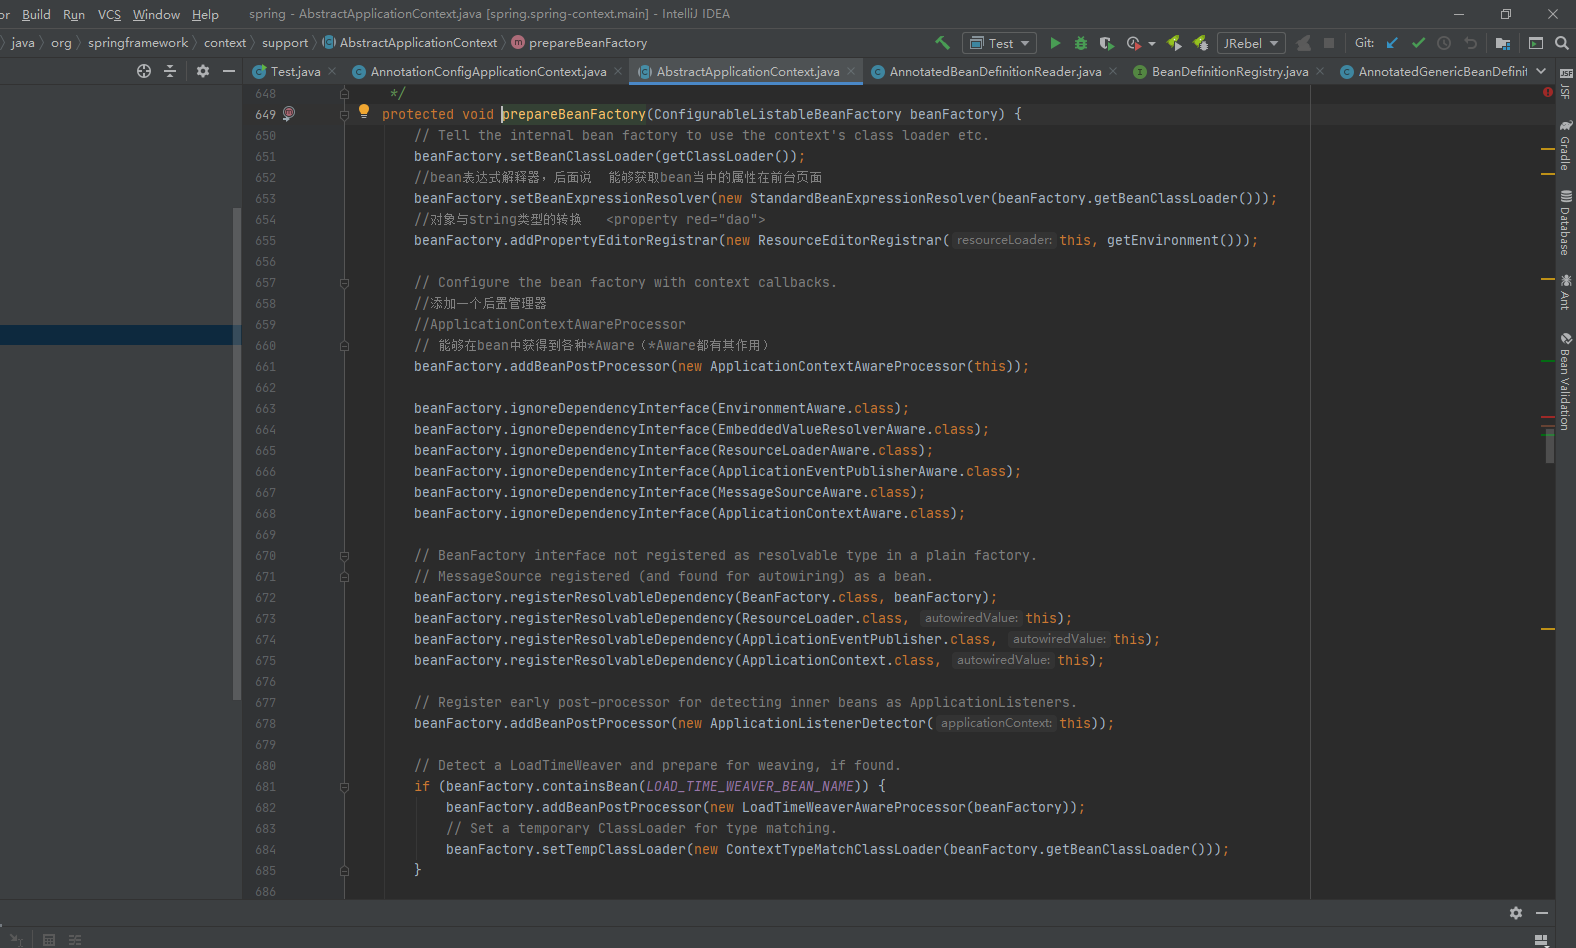The width and height of the screenshot is (1576, 948).
Task: Open AnnotatedBeanDefinitionReader.java tab
Action: pos(995,71)
